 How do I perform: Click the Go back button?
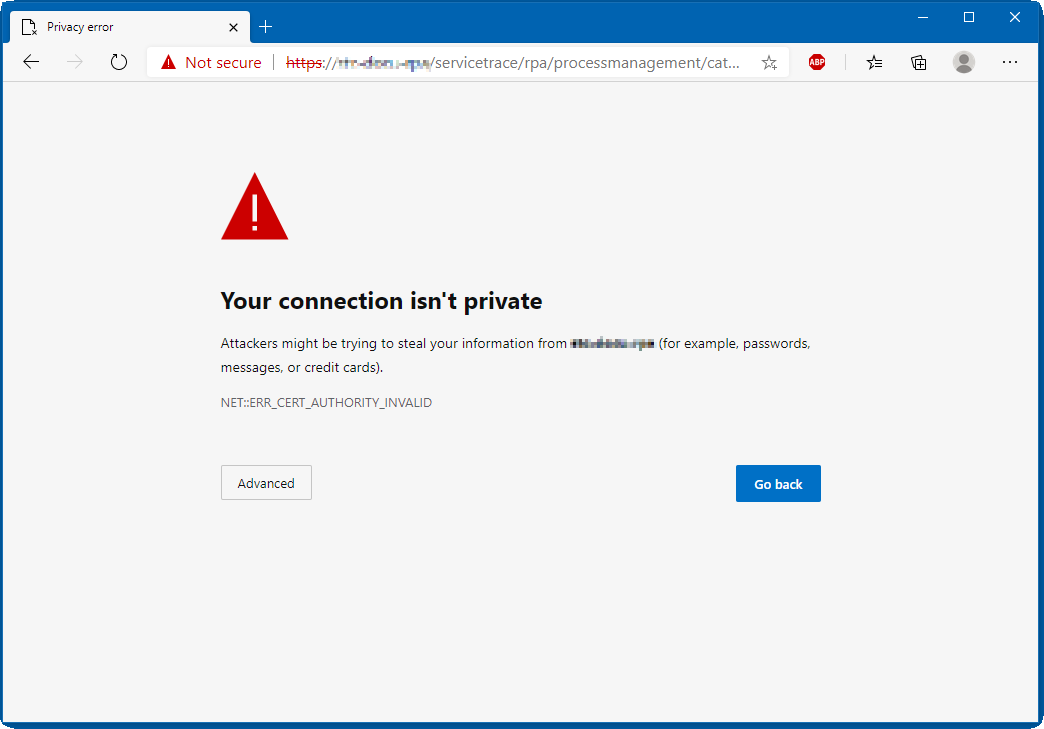point(778,483)
